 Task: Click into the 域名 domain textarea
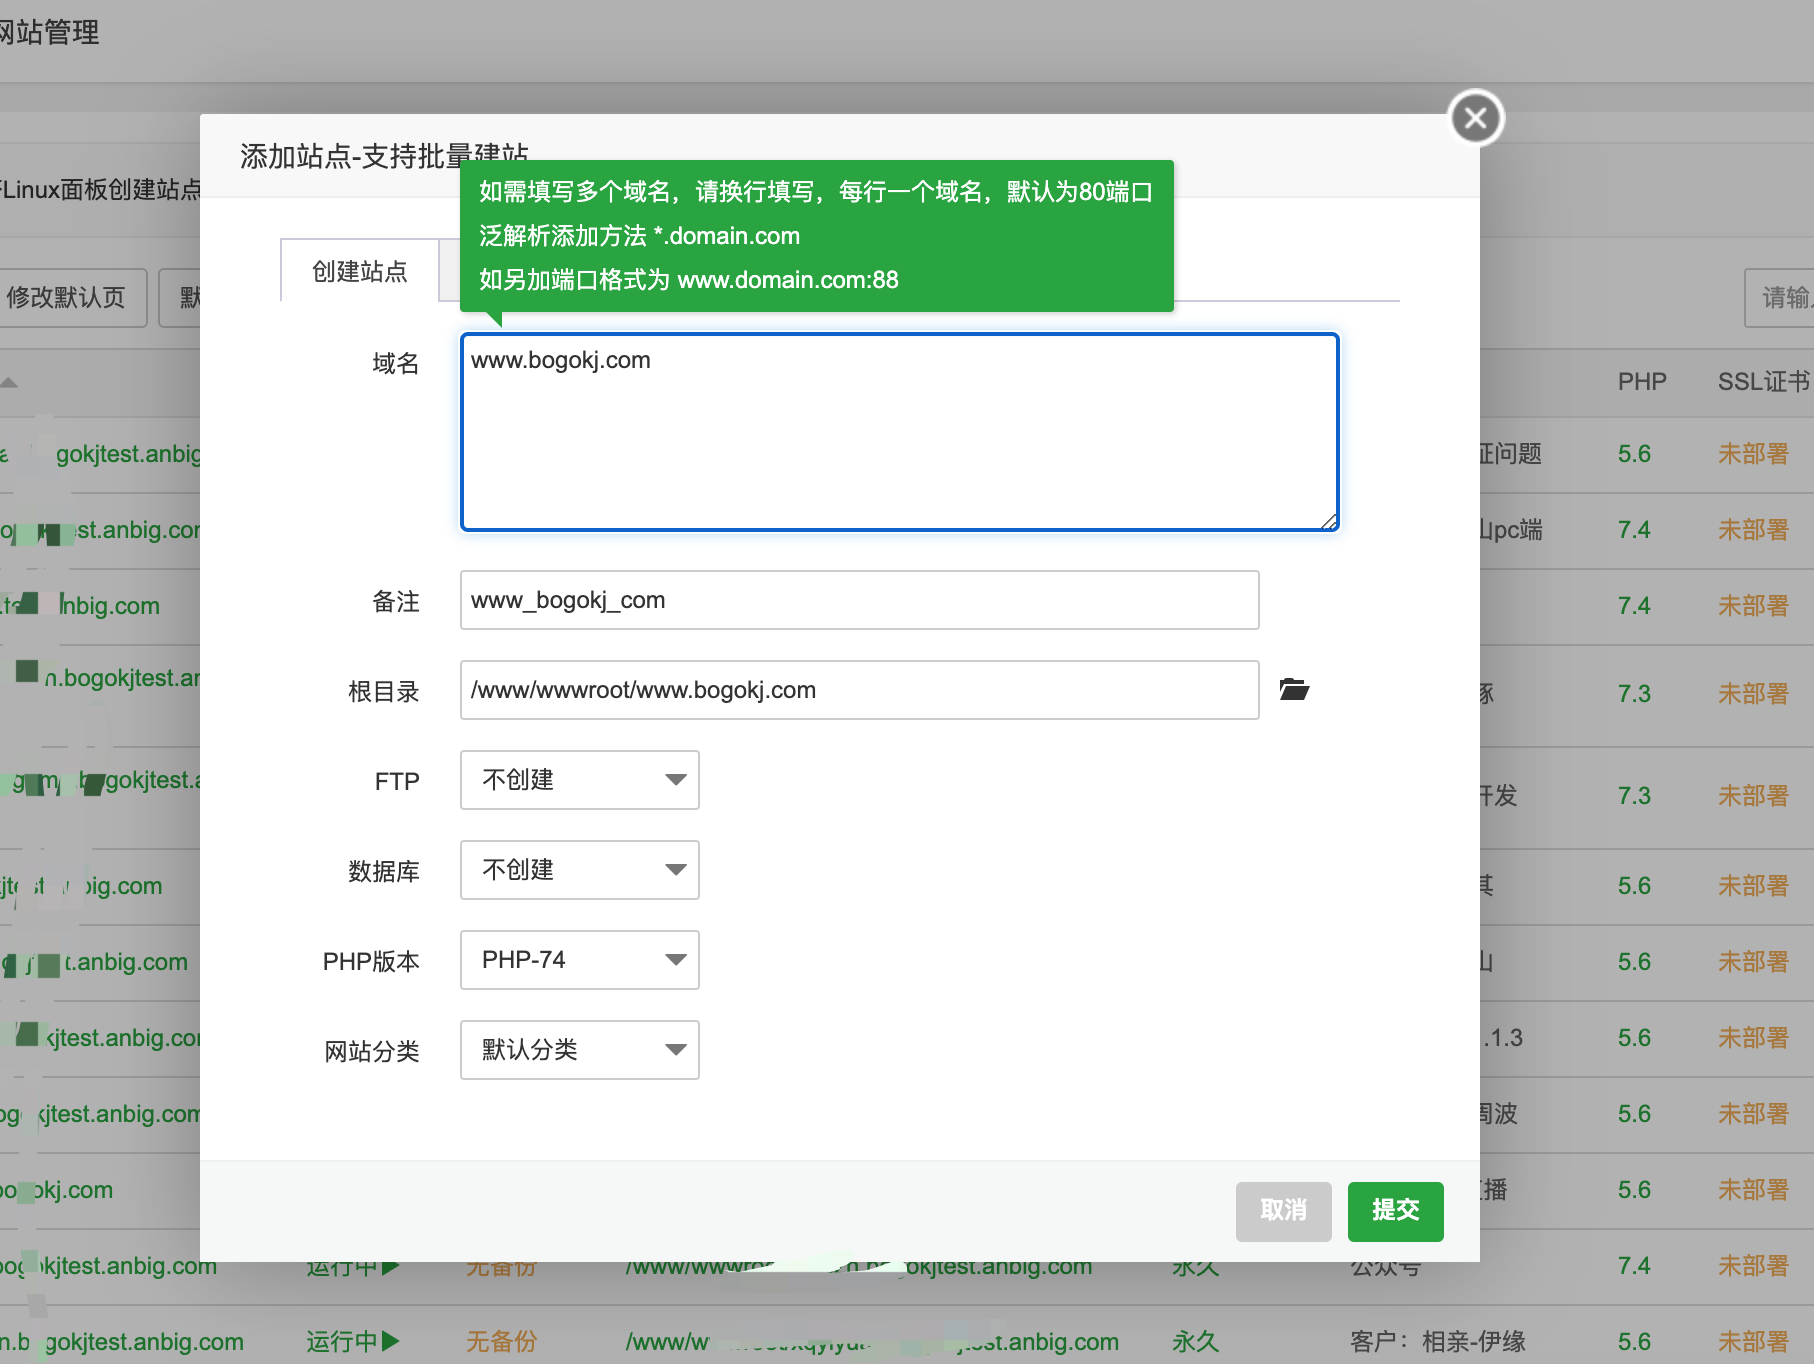coord(899,431)
